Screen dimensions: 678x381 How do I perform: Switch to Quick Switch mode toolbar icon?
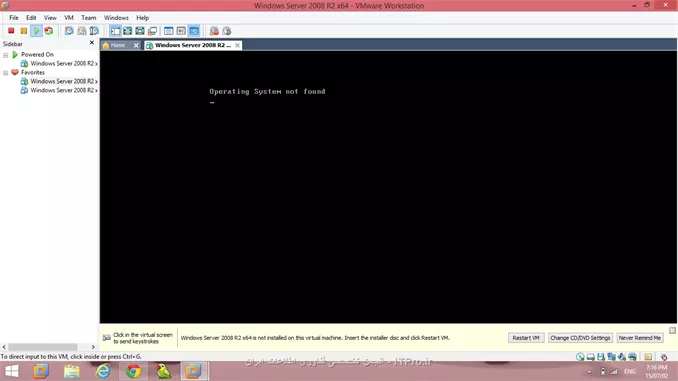click(140, 31)
